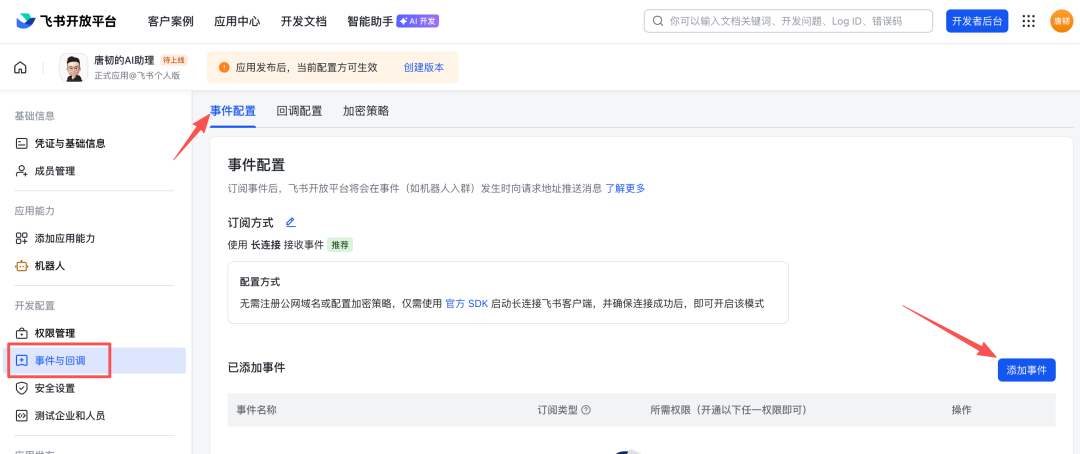
Task: Switch to the 事件配置 tab
Action: pyautogui.click(x=233, y=111)
